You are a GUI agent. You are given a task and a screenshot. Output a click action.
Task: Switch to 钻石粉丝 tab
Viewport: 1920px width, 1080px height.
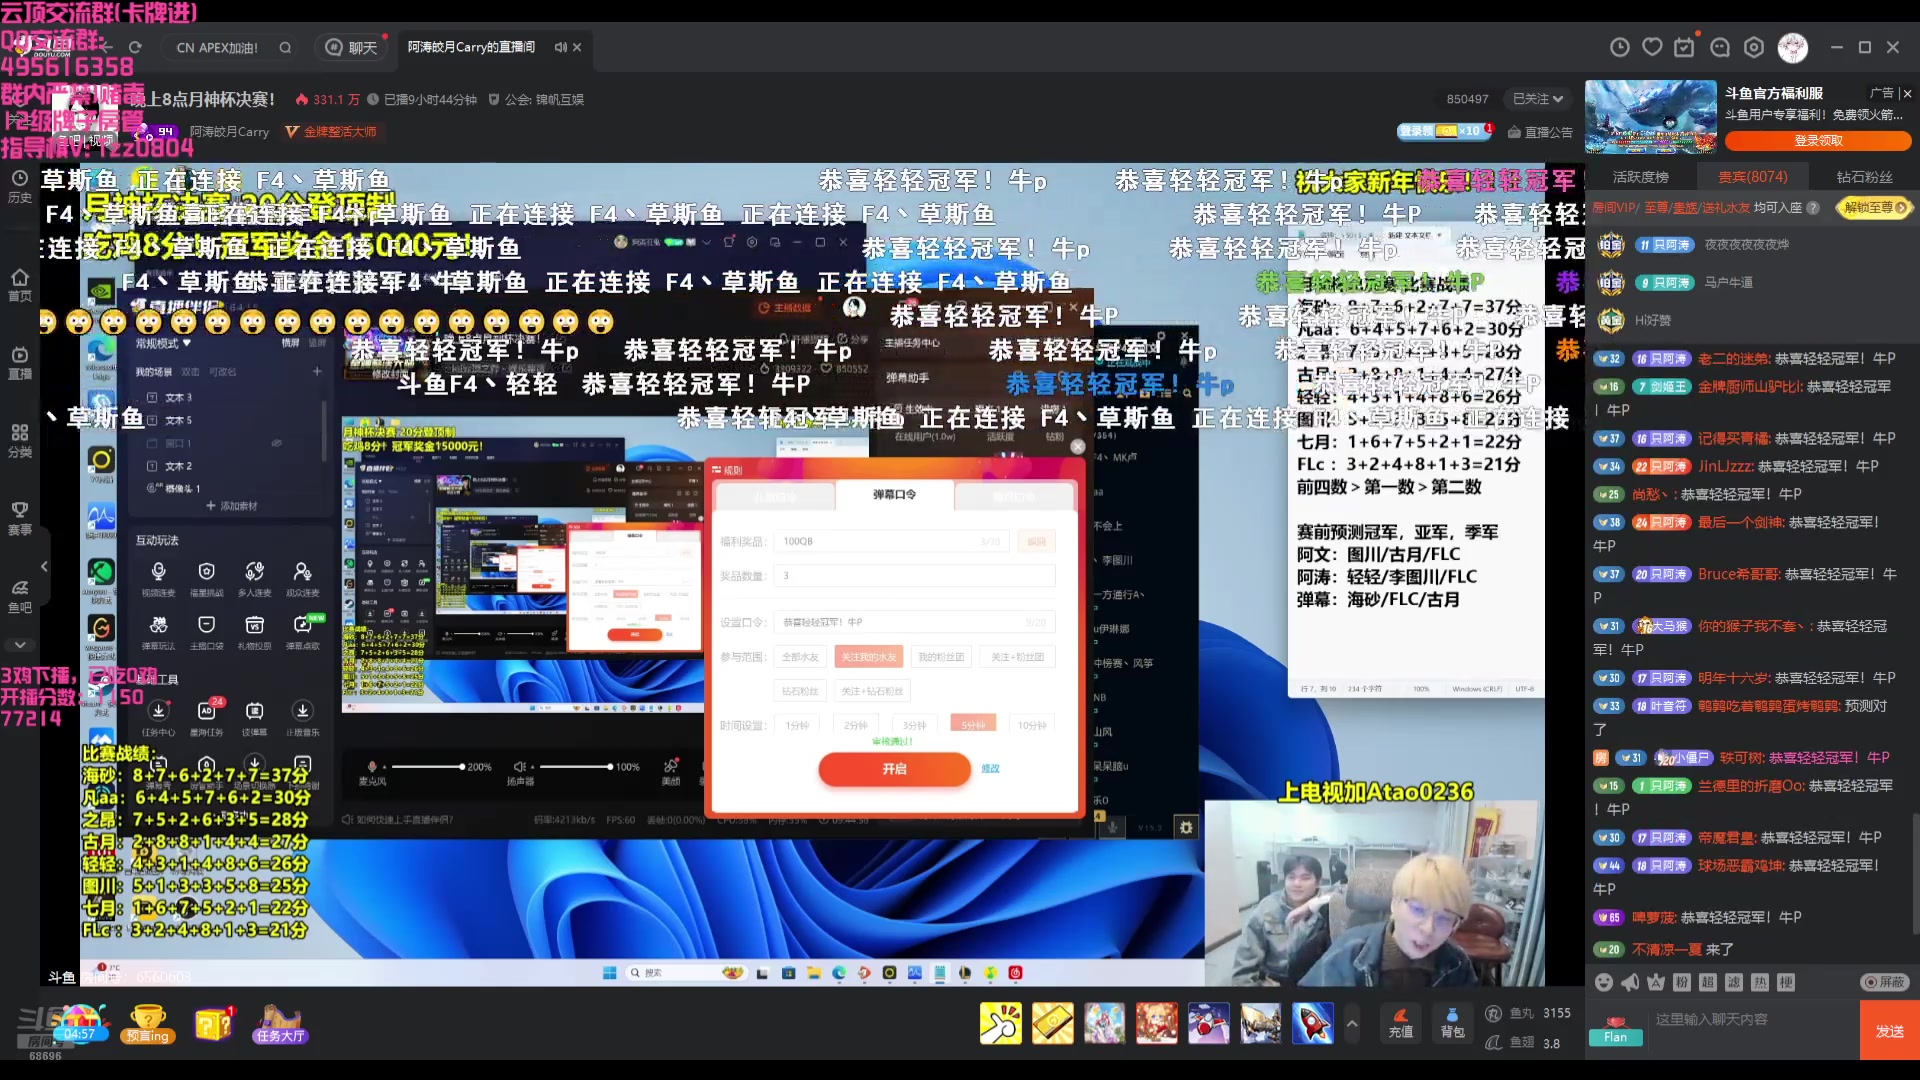[1865, 177]
